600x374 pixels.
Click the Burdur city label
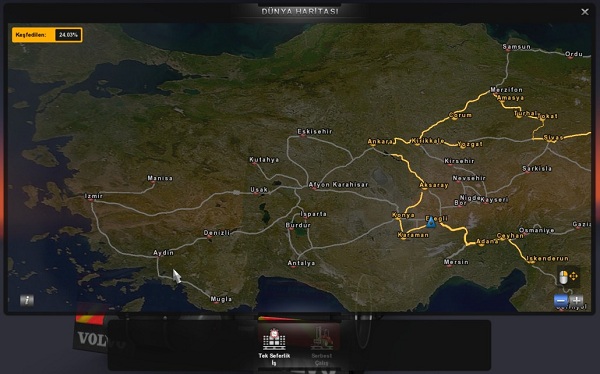[x=298, y=225]
